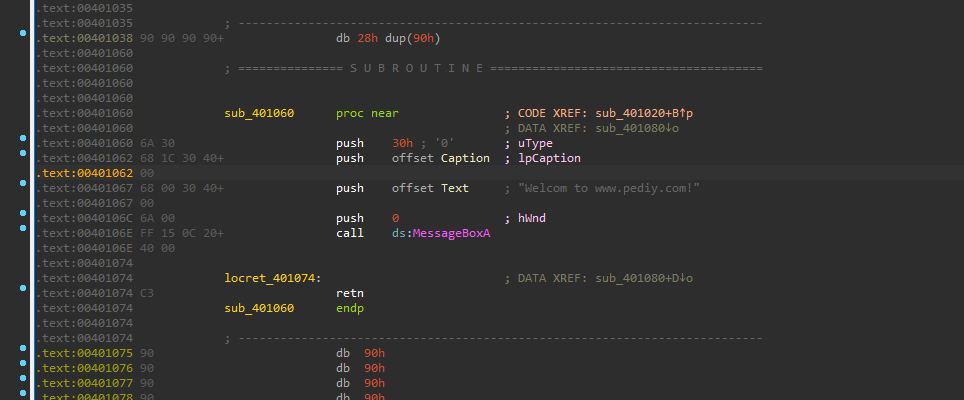Toggle breakpoint dot beside the retn instruction

tap(23, 293)
